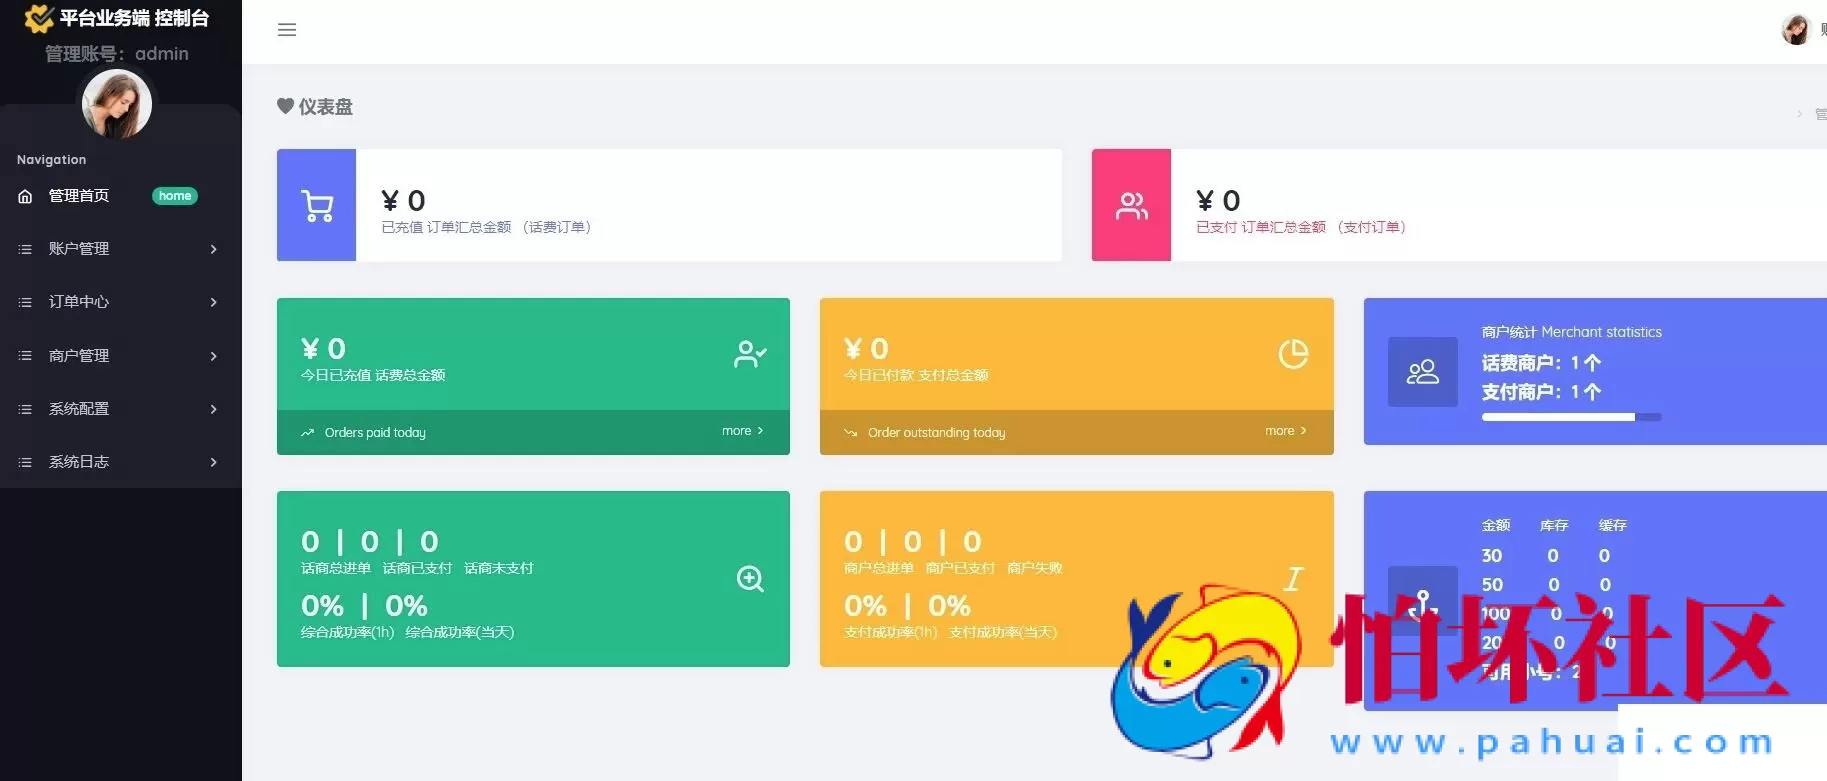This screenshot has height=781, width=1827.
Task: Open the 系统日志 menu item
Action: [79, 462]
